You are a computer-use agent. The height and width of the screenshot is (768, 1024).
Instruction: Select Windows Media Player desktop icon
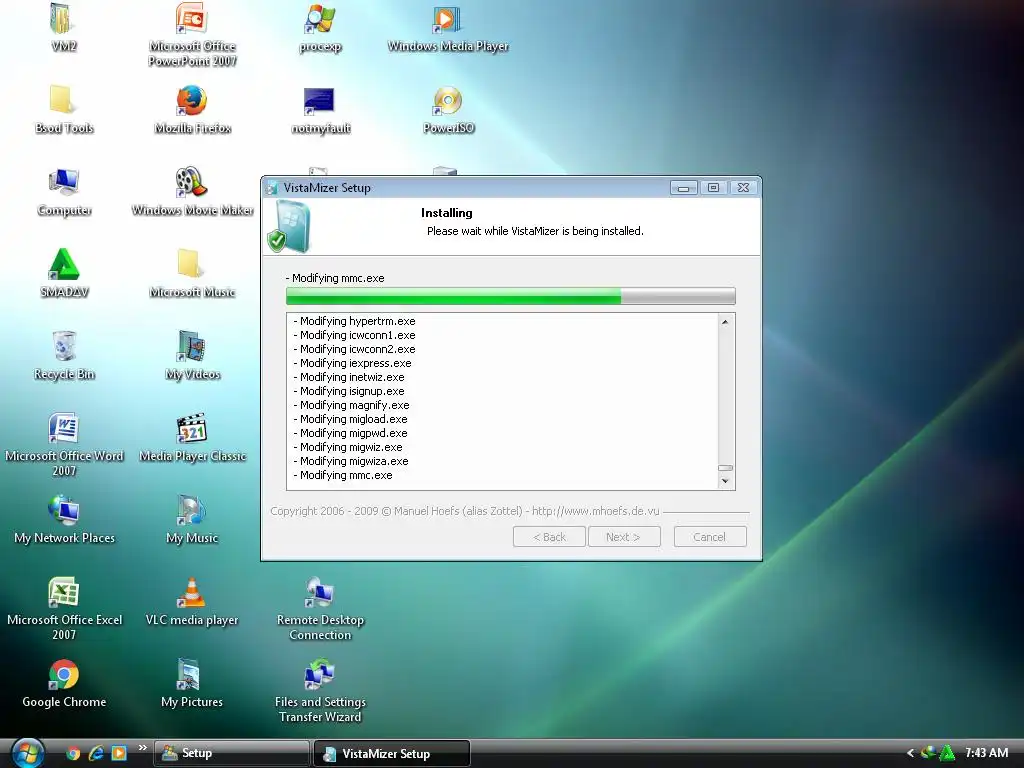pyautogui.click(x=447, y=27)
